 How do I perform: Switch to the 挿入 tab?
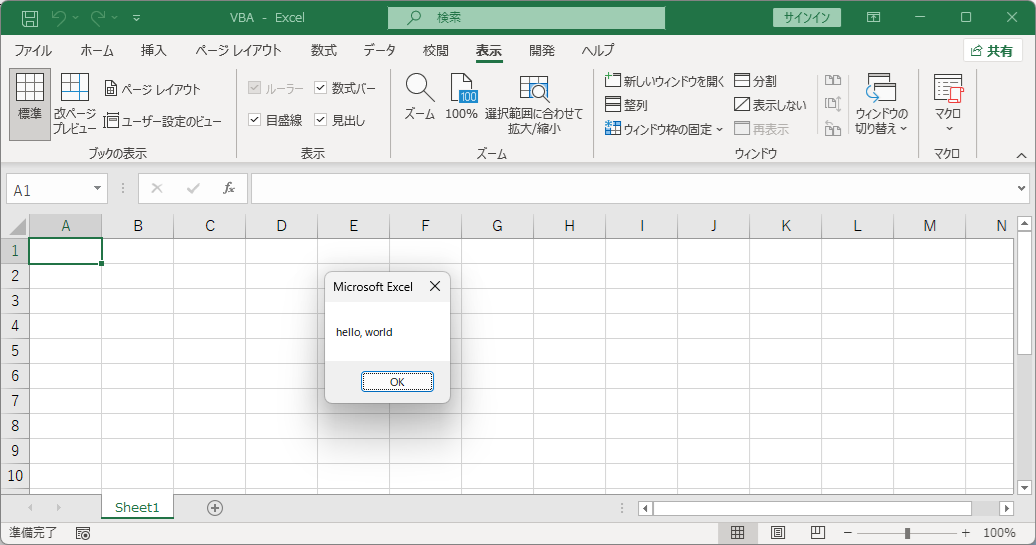click(153, 50)
